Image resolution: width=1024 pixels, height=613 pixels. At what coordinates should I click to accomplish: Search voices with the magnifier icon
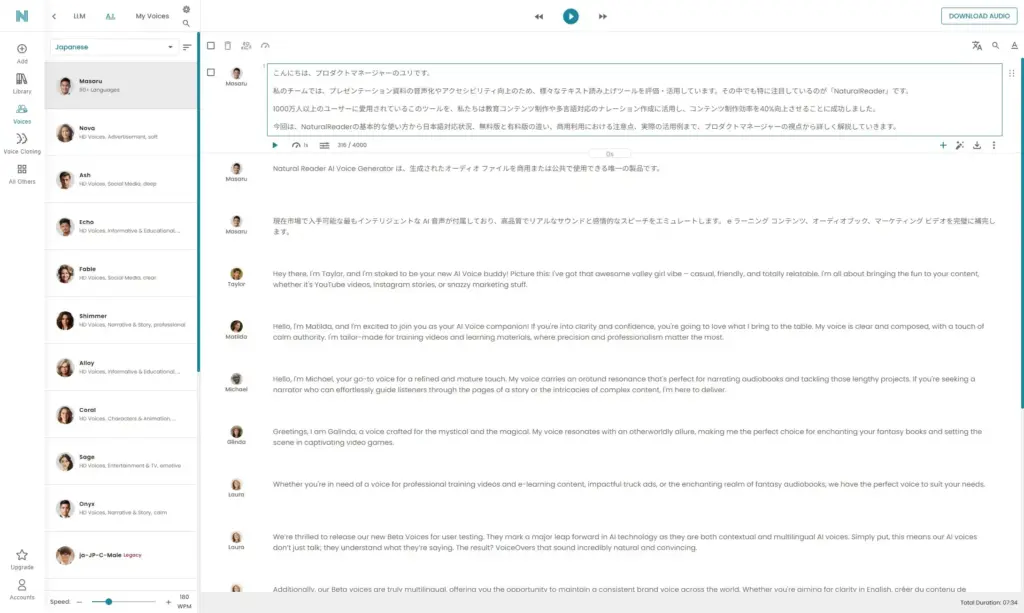tap(186, 23)
